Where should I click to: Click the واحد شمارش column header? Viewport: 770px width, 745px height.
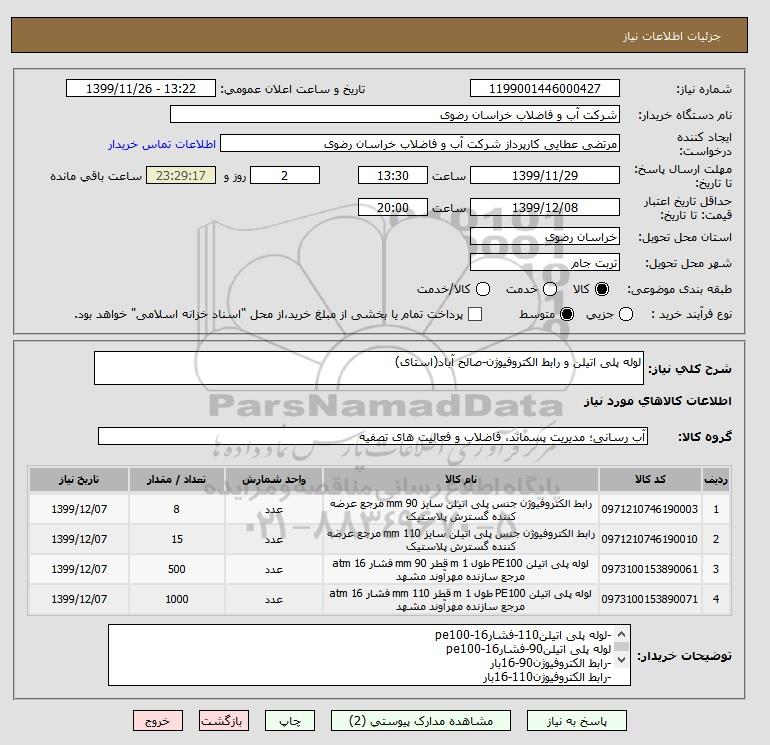[274, 479]
